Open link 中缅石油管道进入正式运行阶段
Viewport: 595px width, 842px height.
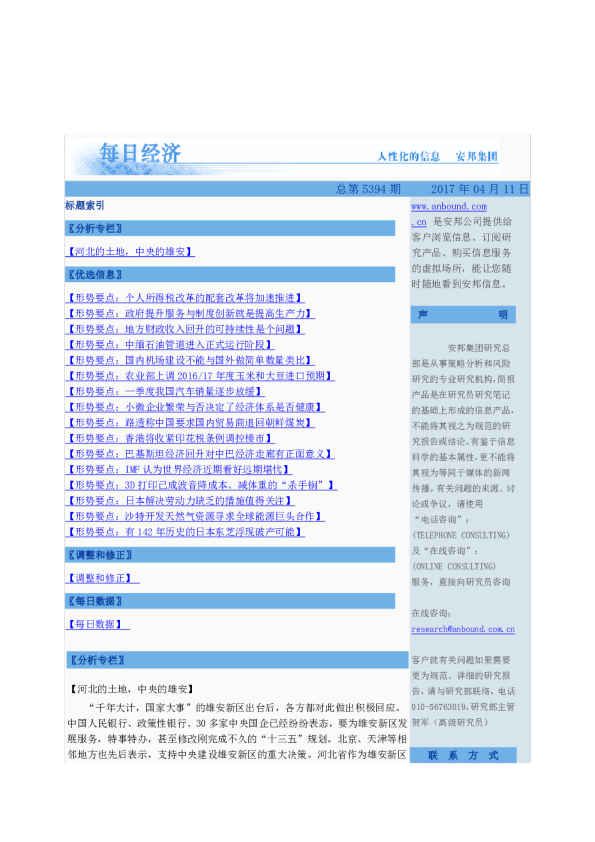[170, 344]
